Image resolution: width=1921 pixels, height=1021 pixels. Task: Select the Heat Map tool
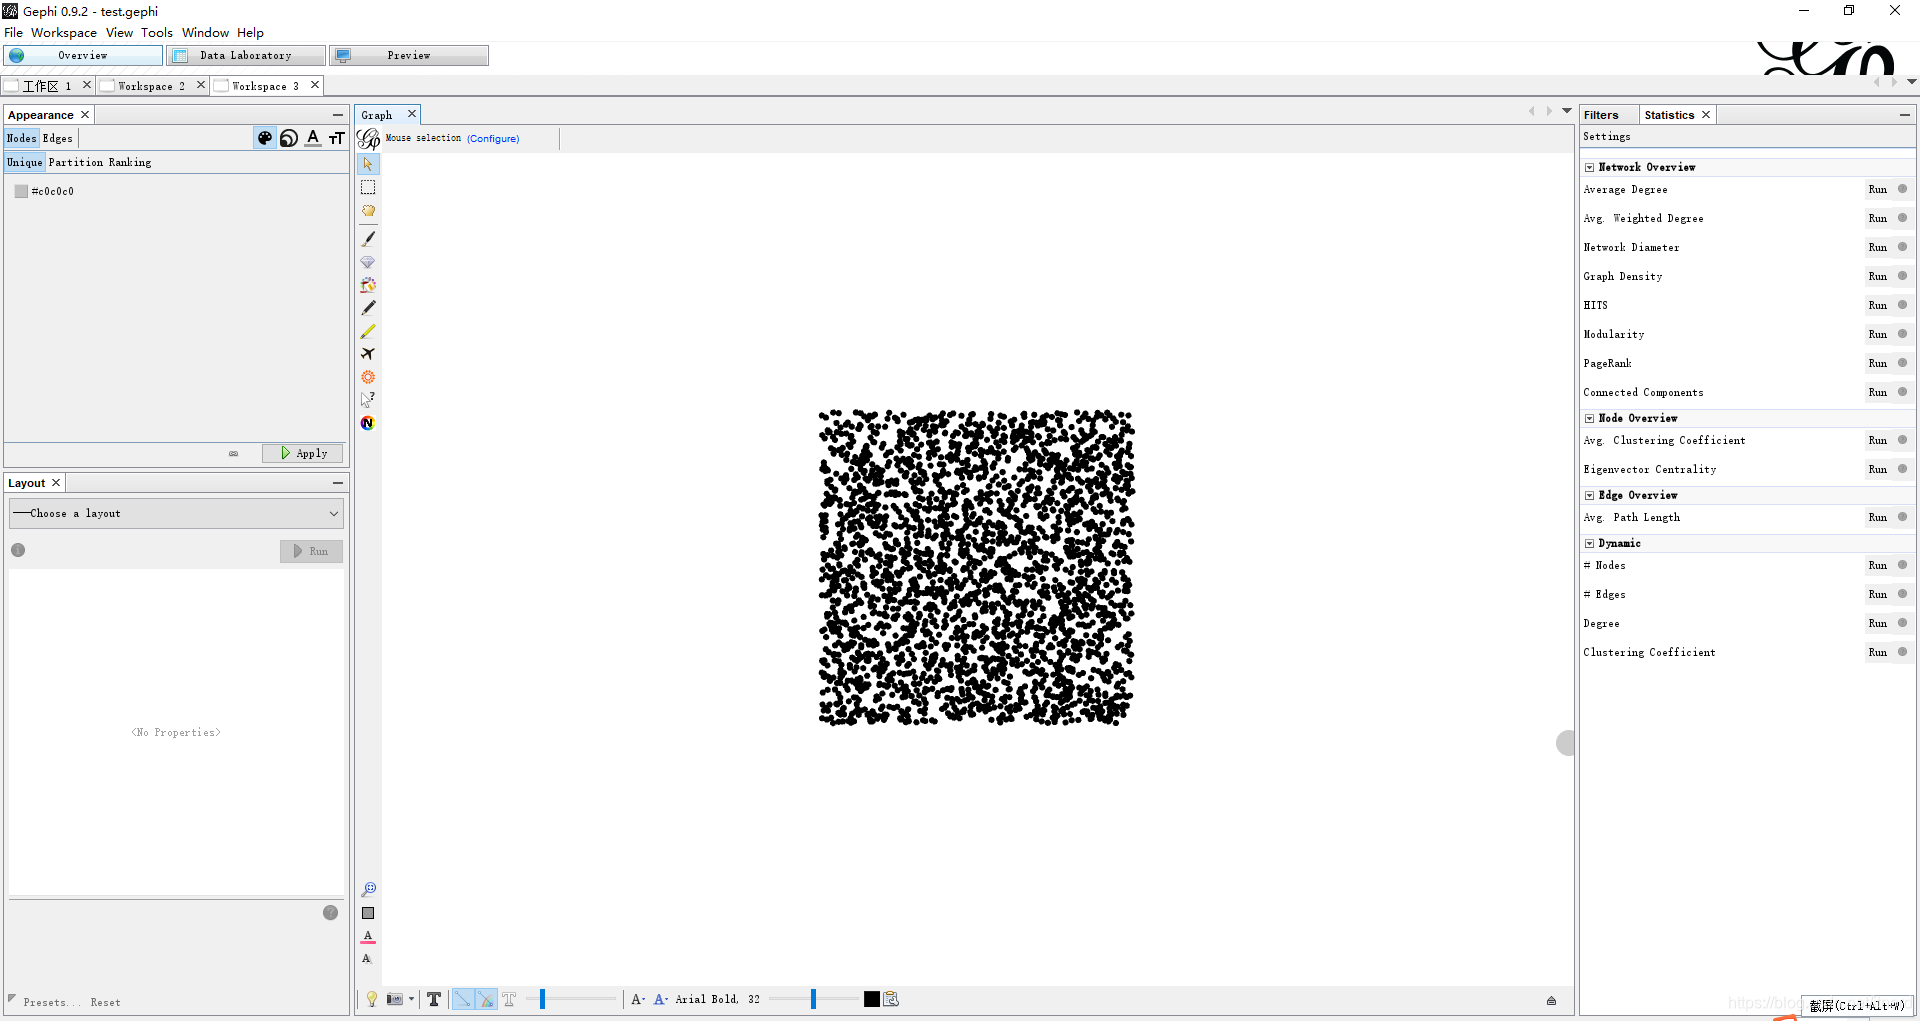tap(368, 377)
